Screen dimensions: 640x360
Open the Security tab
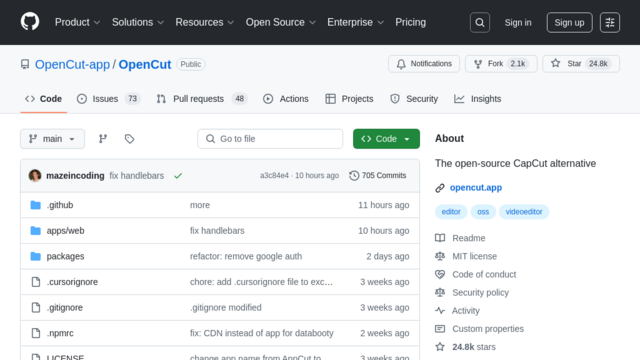tap(414, 99)
